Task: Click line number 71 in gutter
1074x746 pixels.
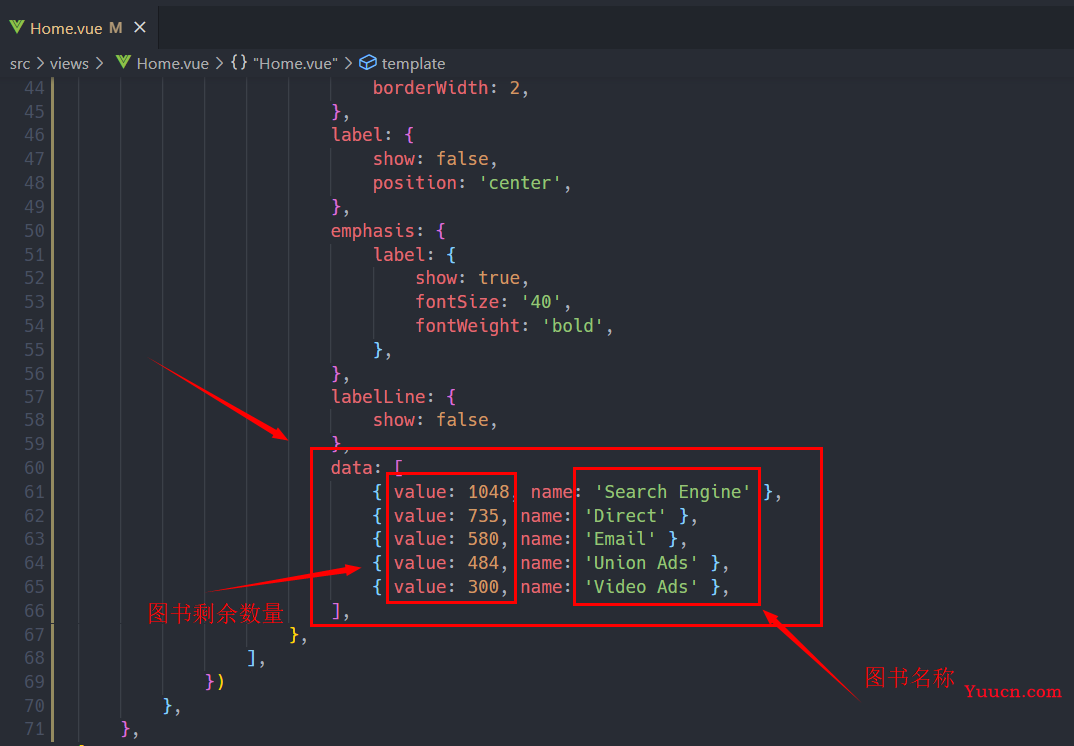Action: click(x=34, y=730)
